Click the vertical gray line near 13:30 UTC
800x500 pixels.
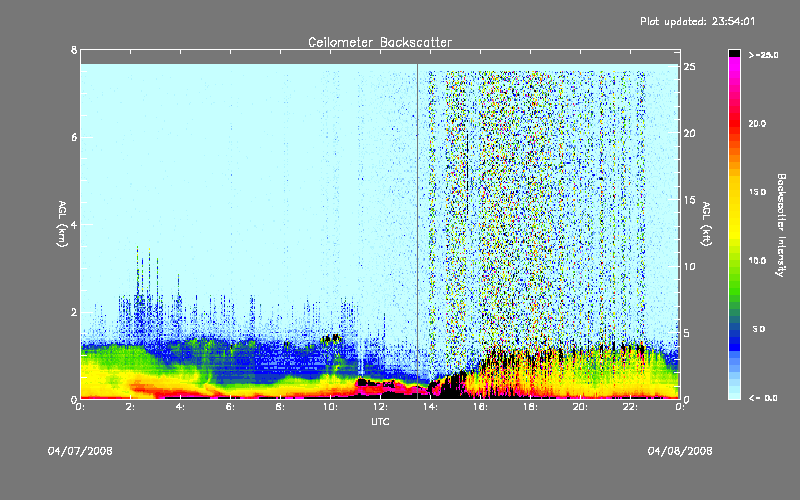point(417,231)
